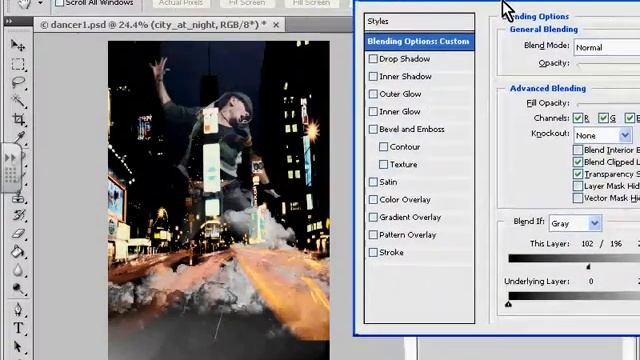Open the Satin style settings
Screen dimensions: 640x360
click(388, 182)
